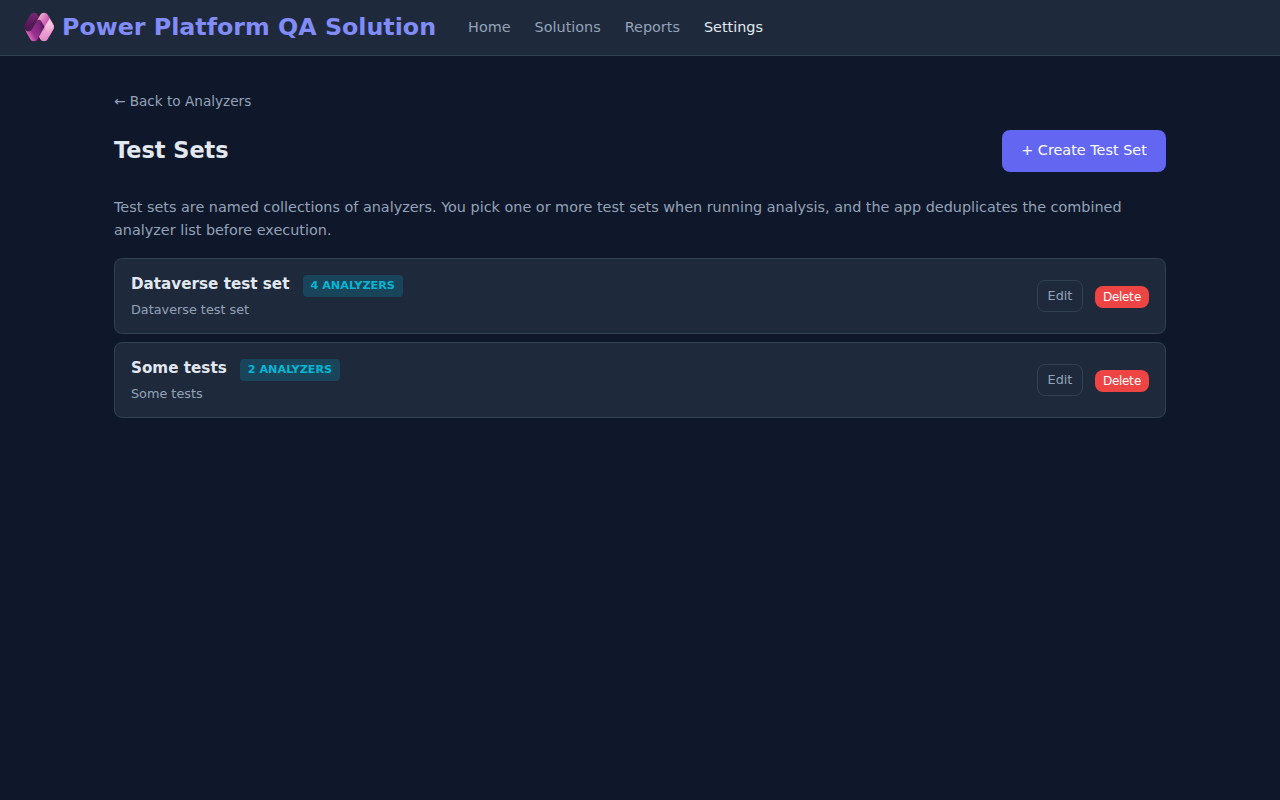
Task: Select Settings in the top navigation
Action: pyautogui.click(x=733, y=27)
